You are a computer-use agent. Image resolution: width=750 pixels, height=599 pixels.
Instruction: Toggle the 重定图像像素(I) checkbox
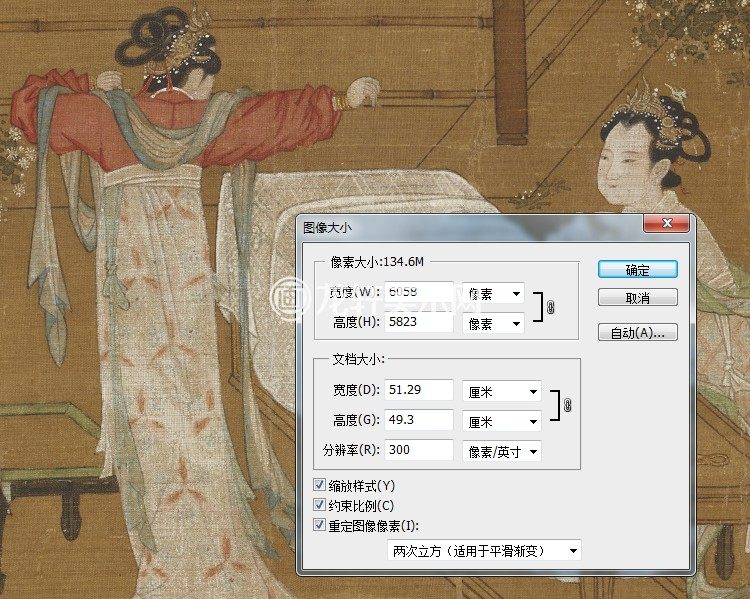coord(320,525)
